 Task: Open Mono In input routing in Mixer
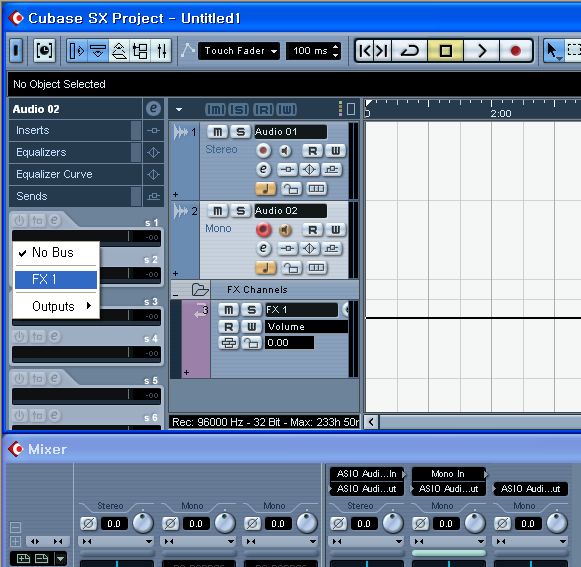click(448, 474)
